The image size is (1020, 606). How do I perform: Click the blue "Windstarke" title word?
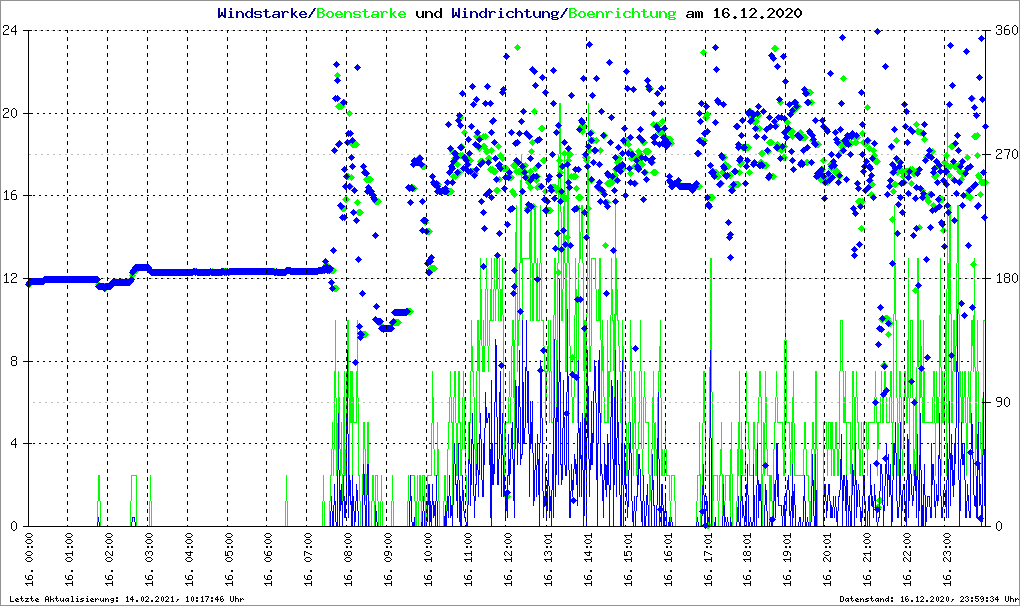pyautogui.click(x=264, y=14)
